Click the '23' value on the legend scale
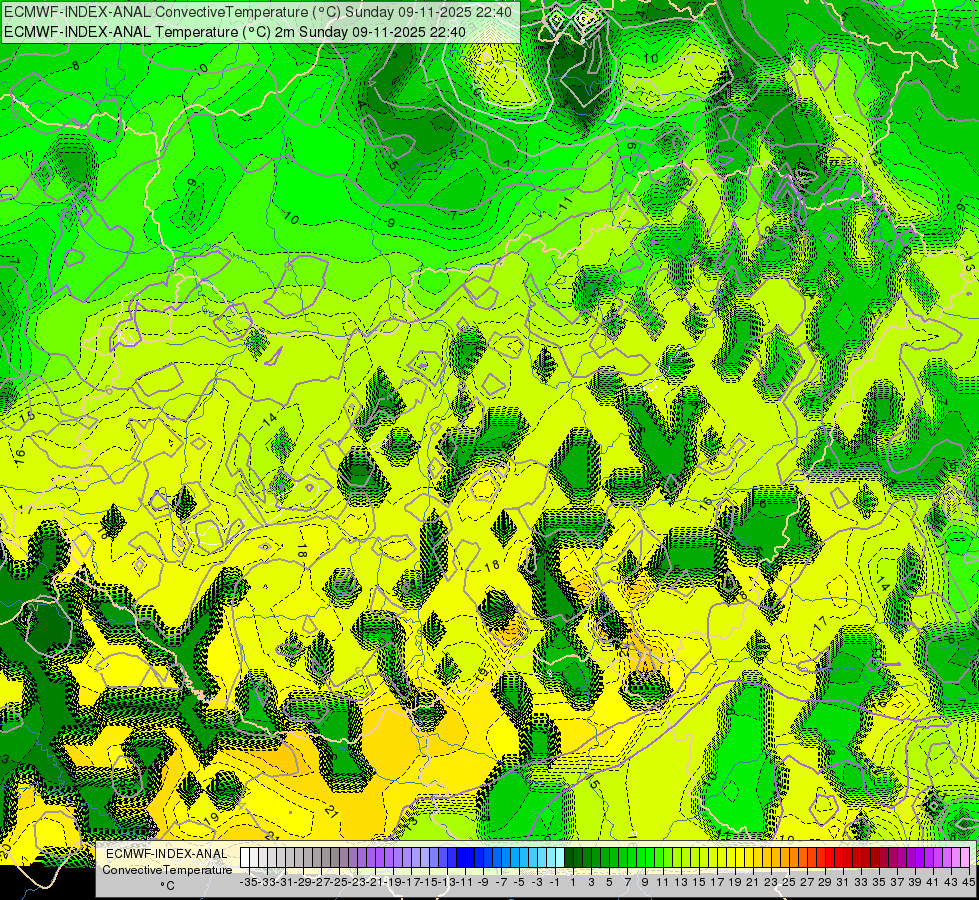979x900 pixels. pos(770,882)
